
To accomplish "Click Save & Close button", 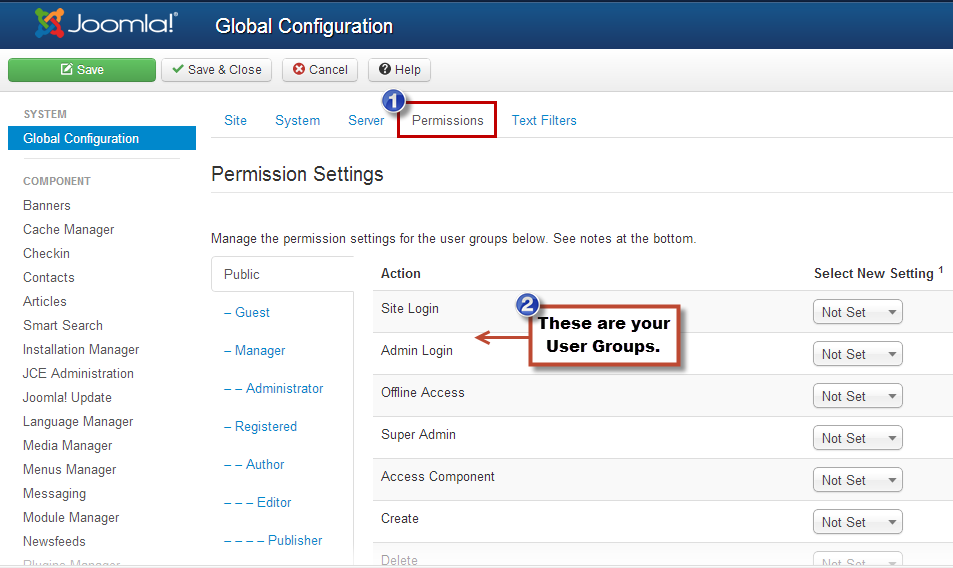I will pyautogui.click(x=216, y=70).
